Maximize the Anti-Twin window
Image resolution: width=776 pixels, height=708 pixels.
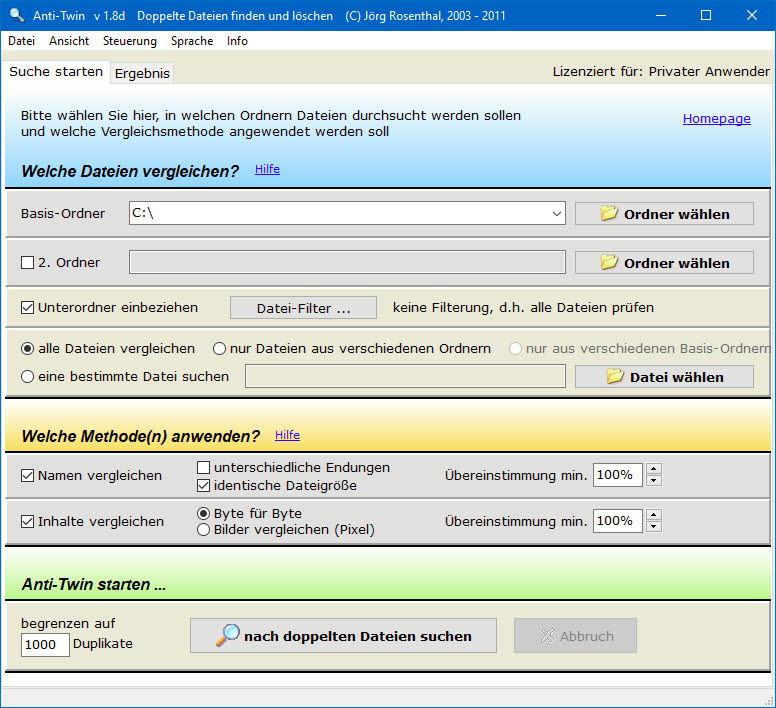click(x=706, y=15)
